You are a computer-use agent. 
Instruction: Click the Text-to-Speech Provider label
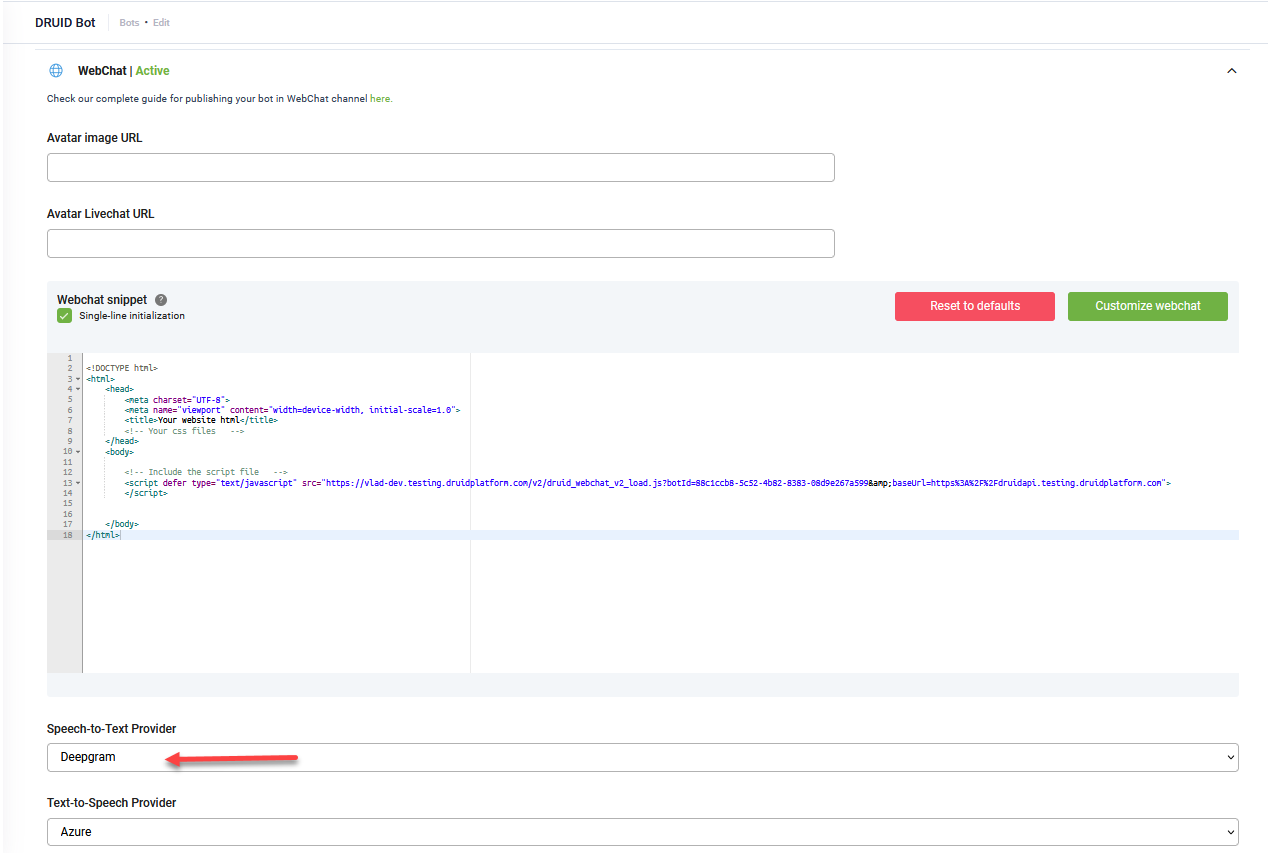pyautogui.click(x=112, y=803)
